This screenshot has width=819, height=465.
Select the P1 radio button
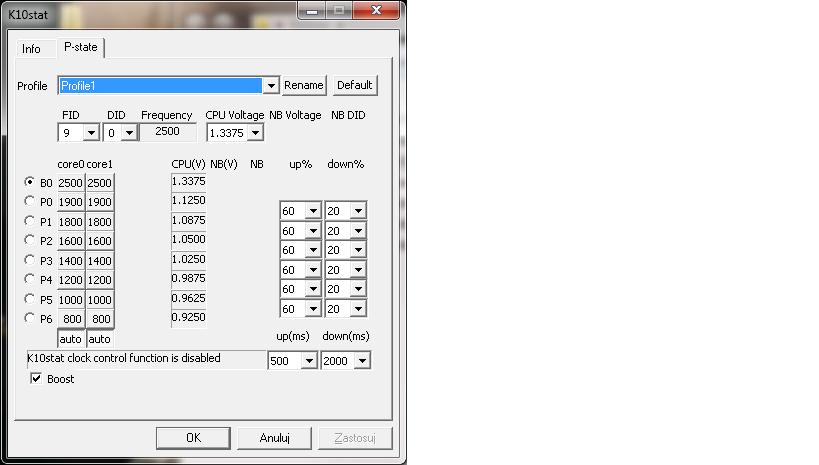click(30, 221)
